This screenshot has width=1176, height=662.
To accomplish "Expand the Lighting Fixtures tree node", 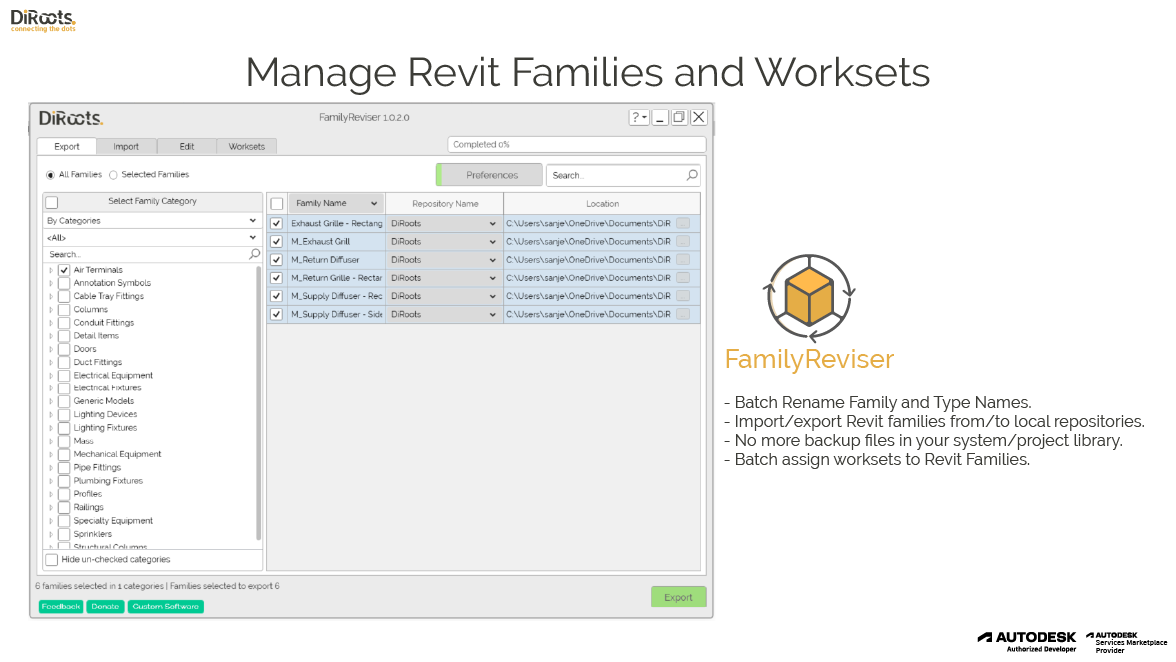I will [x=51, y=428].
